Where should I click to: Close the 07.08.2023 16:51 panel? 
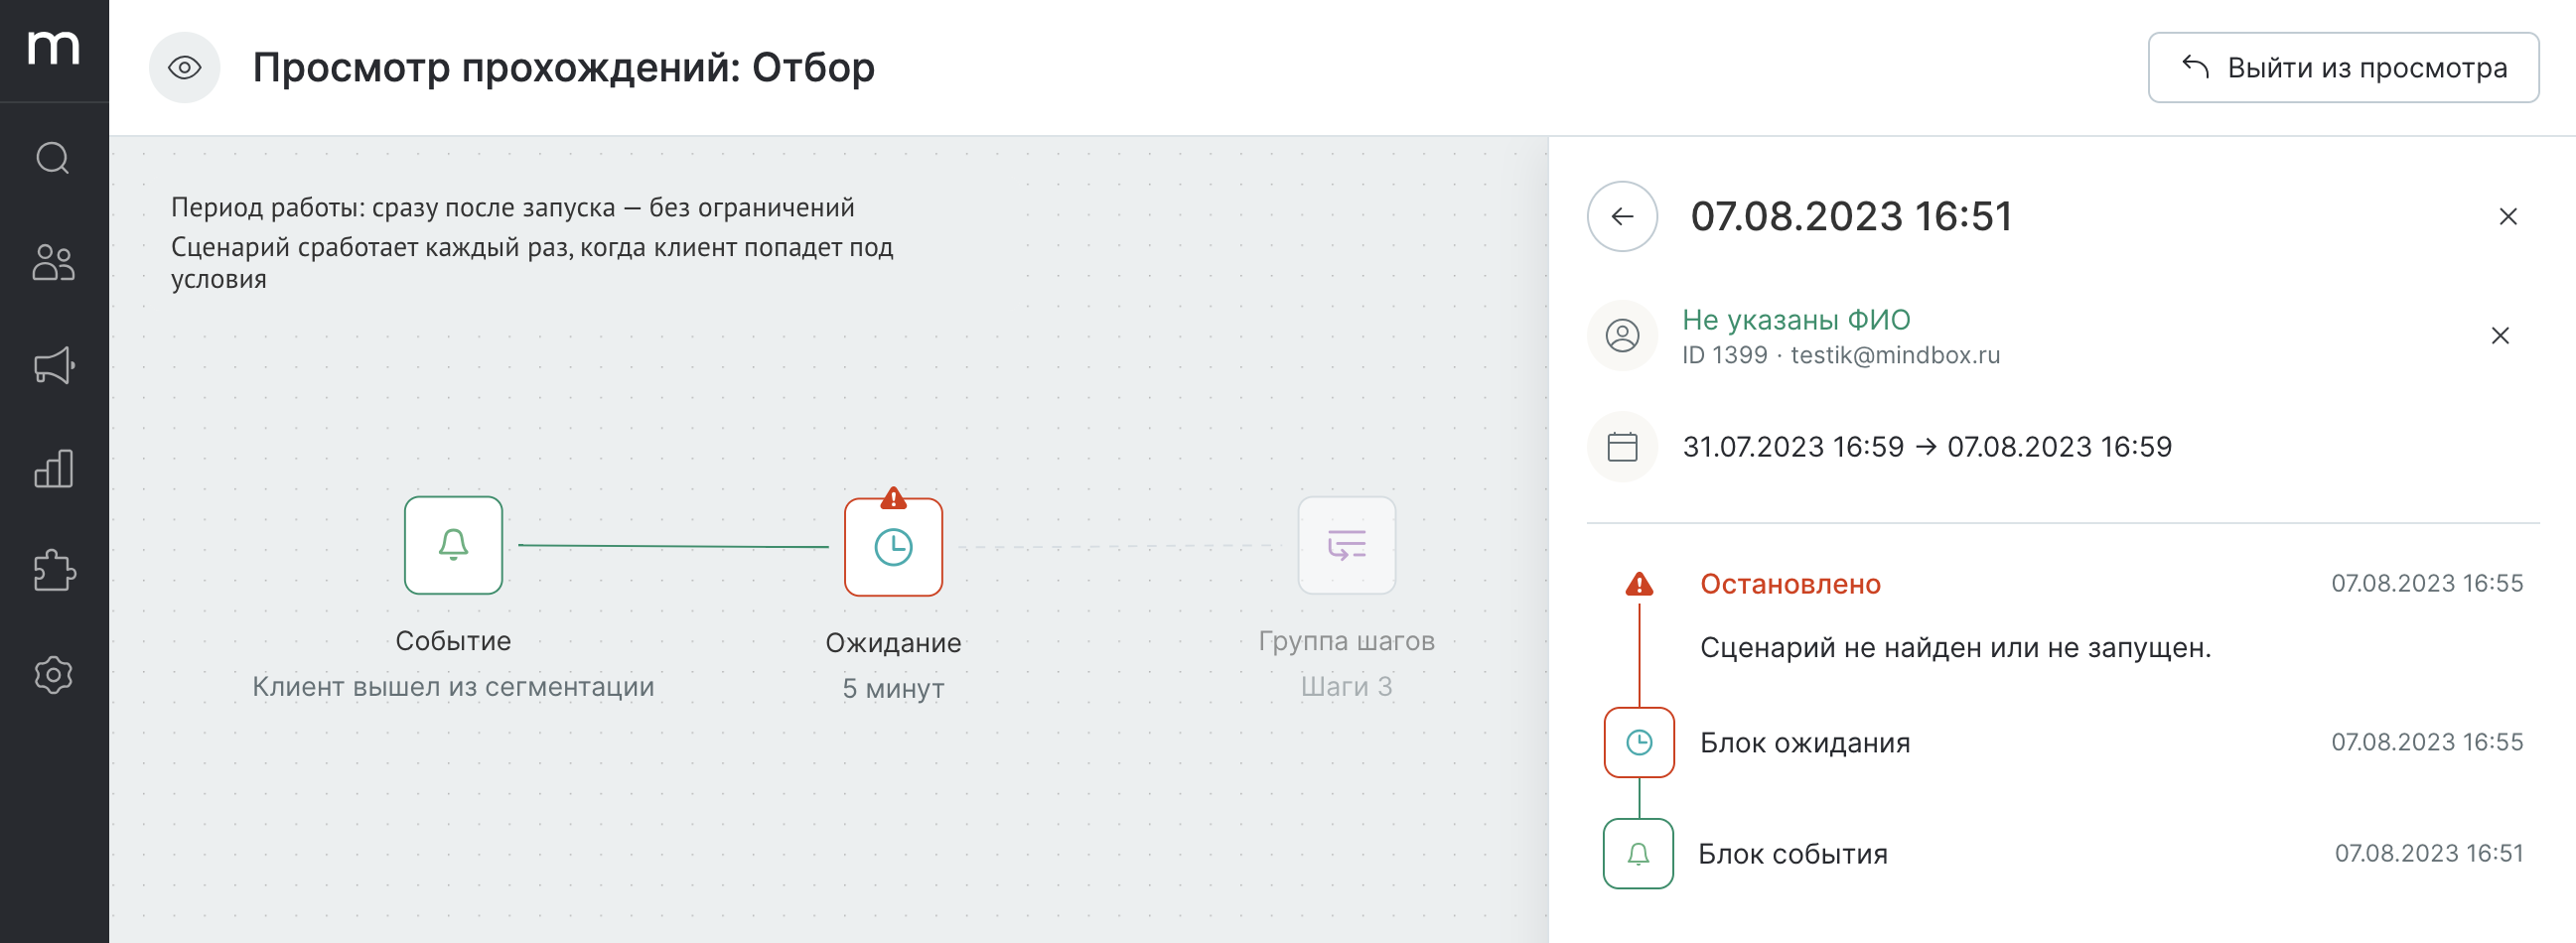coord(2507,216)
